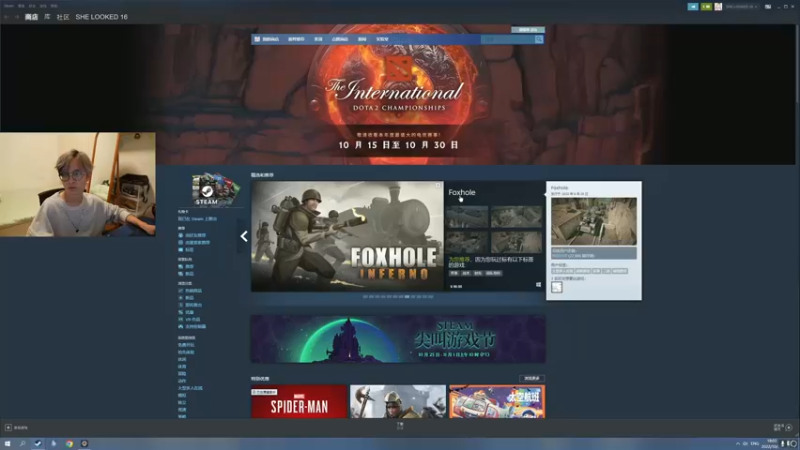Click the plus icon to add a game
Image resolution: width=800 pixels, height=450 pixels.
(8, 428)
